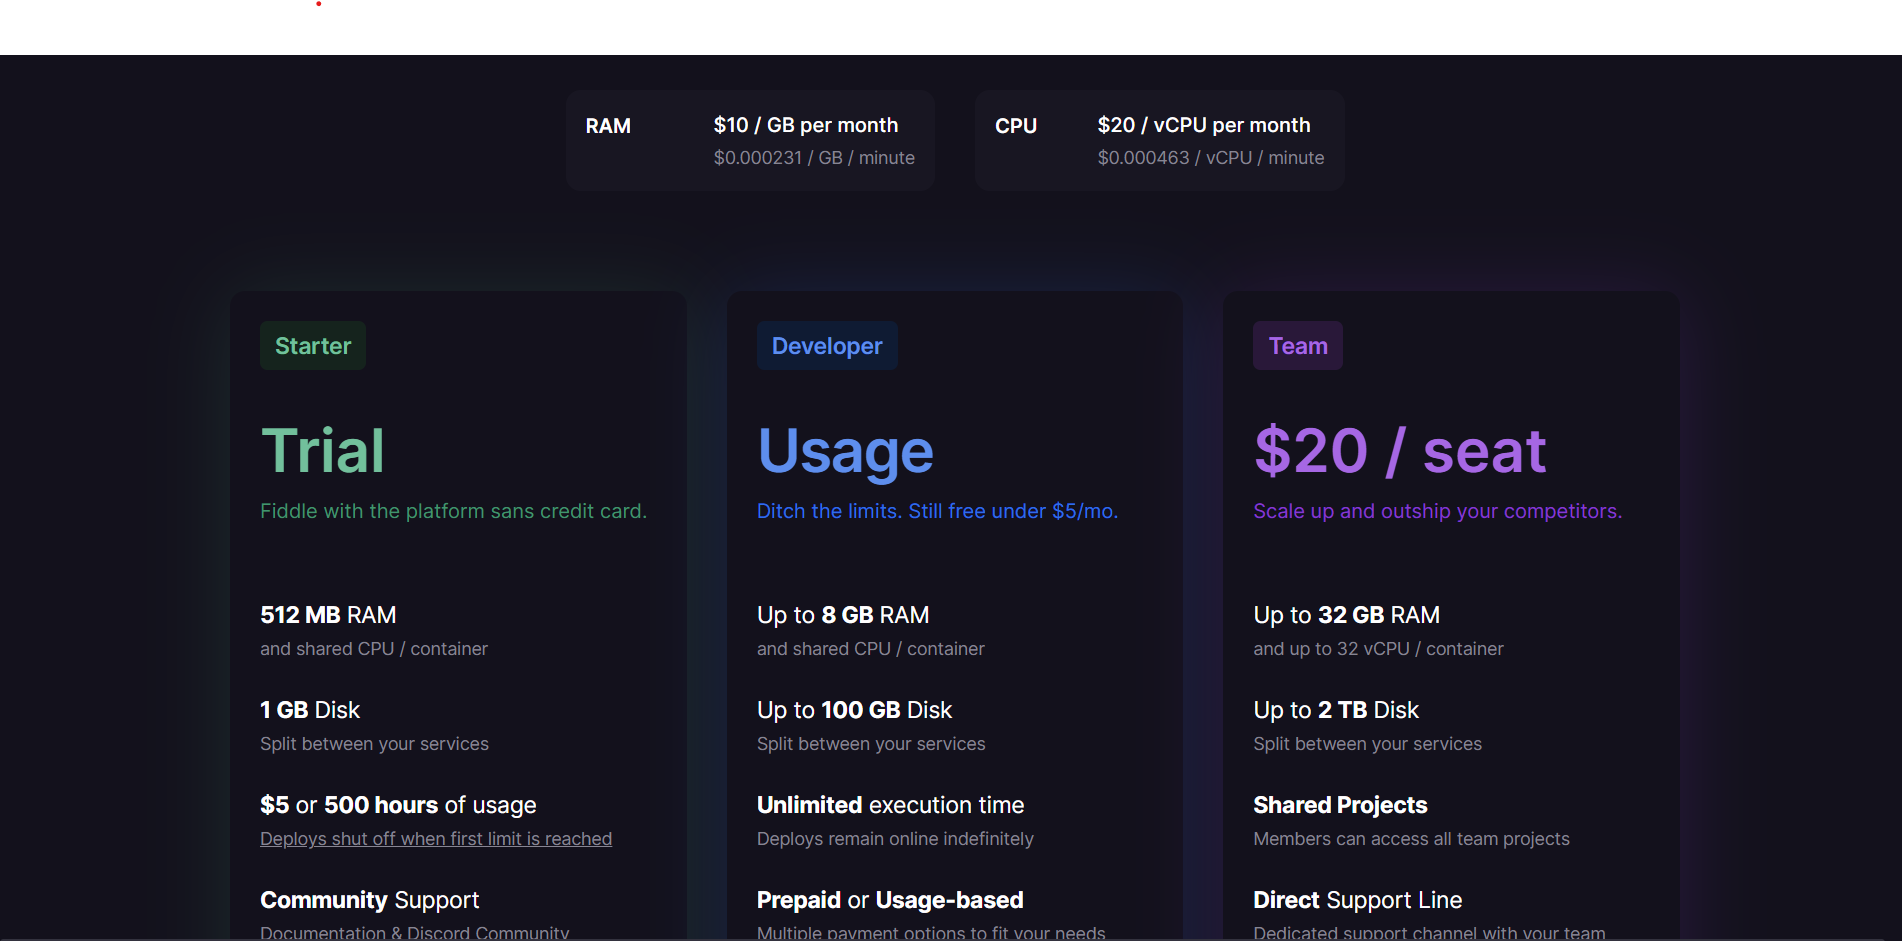Click 'Split between your services' under 2 TB Disk
The image size is (1902, 941).
[1367, 744]
